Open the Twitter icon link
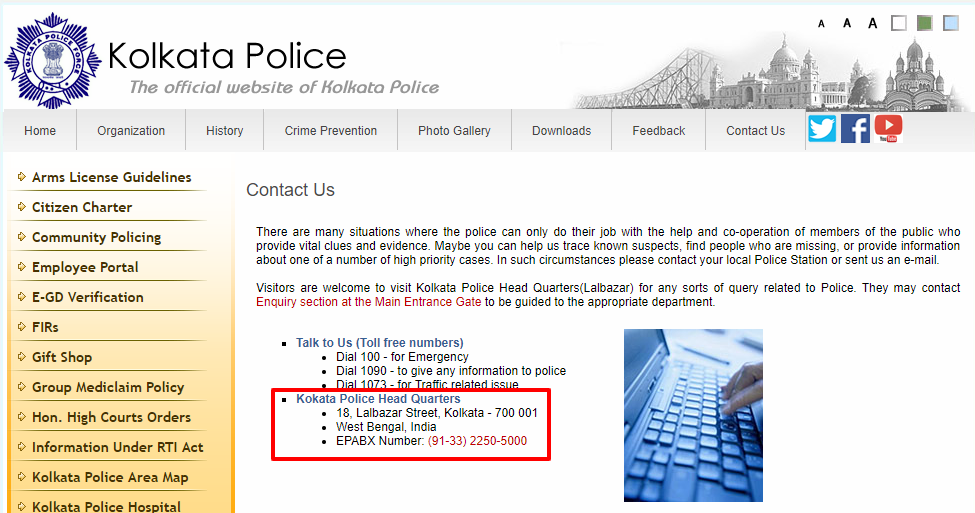The width and height of the screenshot is (975, 513). [822, 129]
